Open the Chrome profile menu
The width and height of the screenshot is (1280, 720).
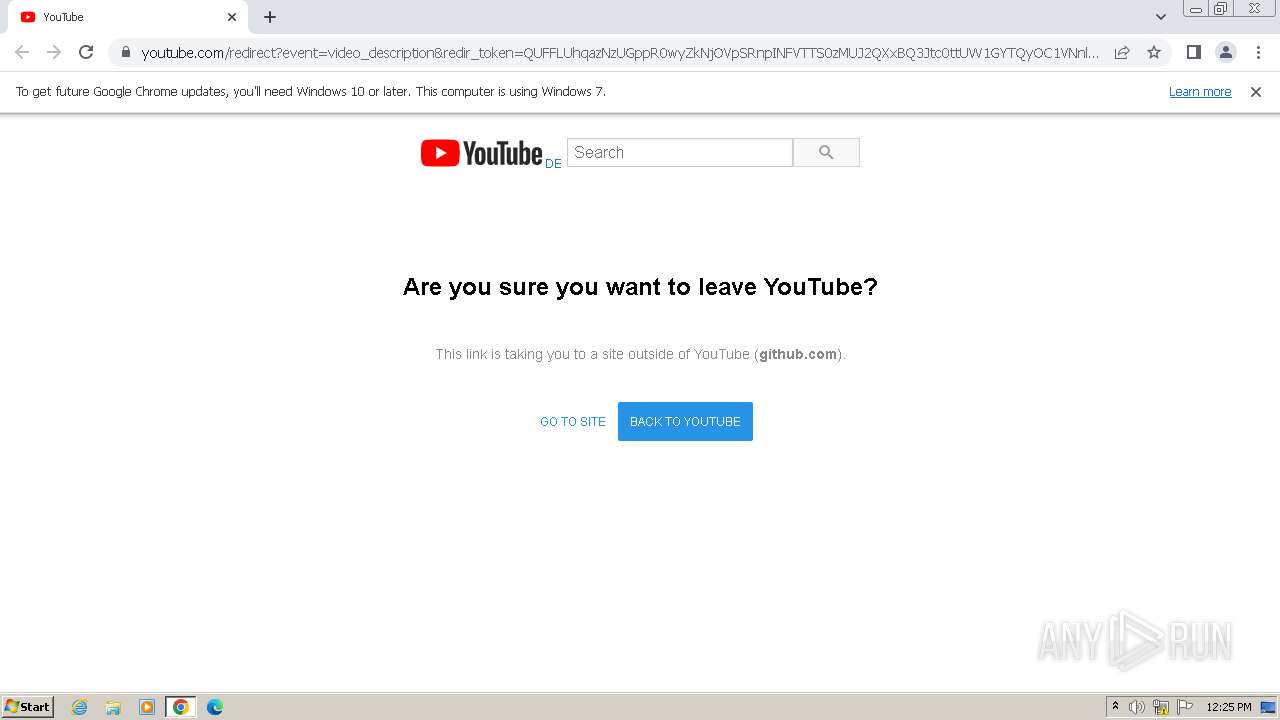point(1225,52)
